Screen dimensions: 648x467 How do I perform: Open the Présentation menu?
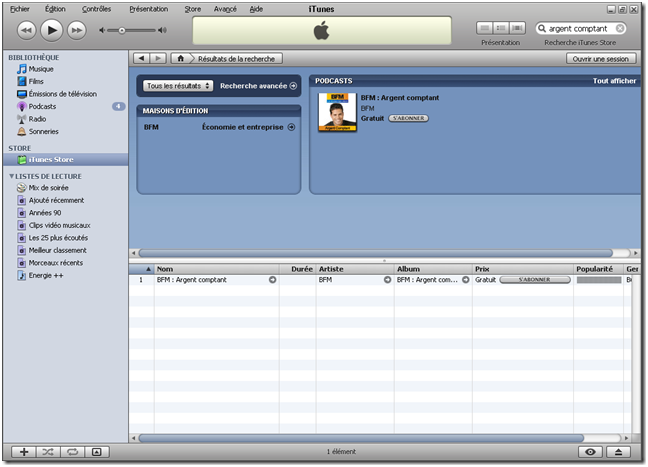coord(149,9)
